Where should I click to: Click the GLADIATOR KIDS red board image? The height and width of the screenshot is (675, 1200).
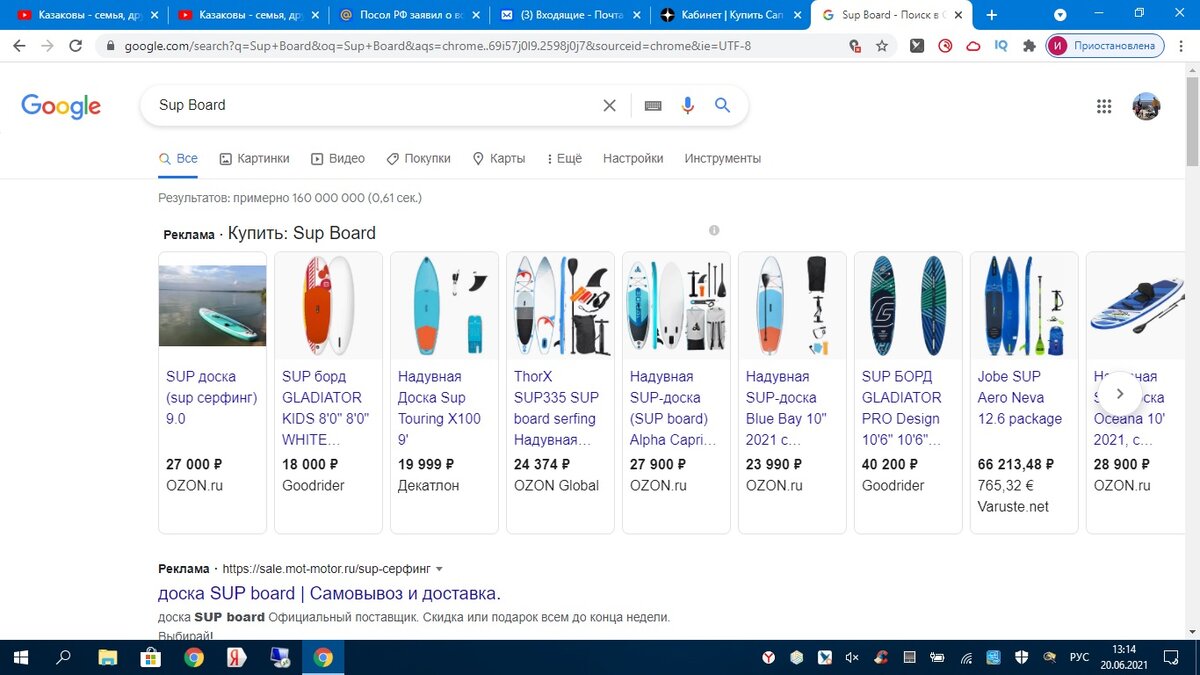(328, 305)
